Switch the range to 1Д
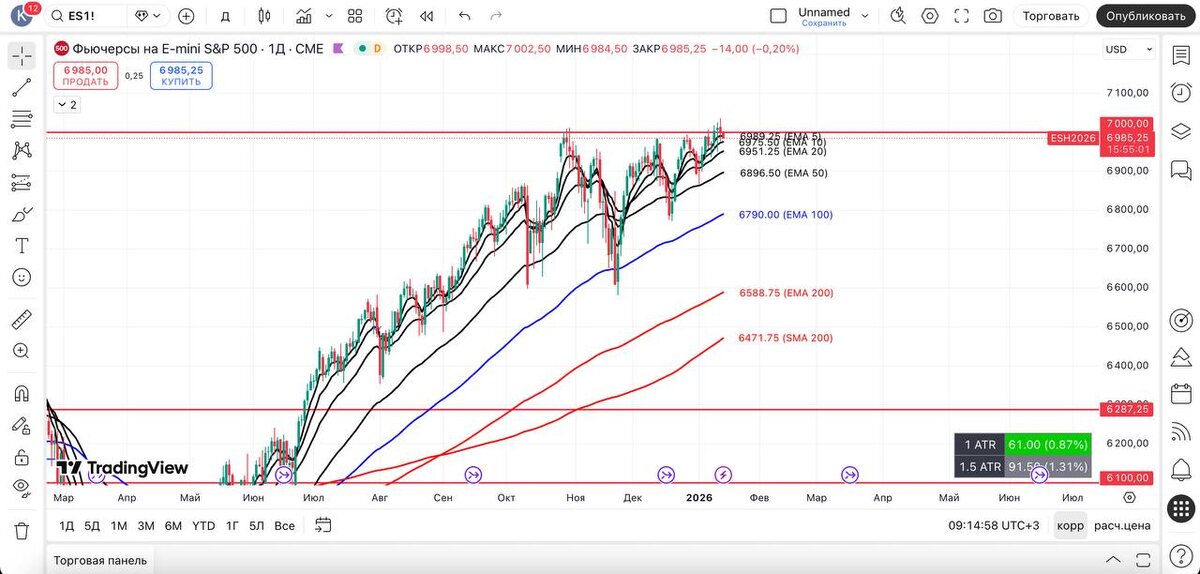The image size is (1200, 574). (66, 525)
